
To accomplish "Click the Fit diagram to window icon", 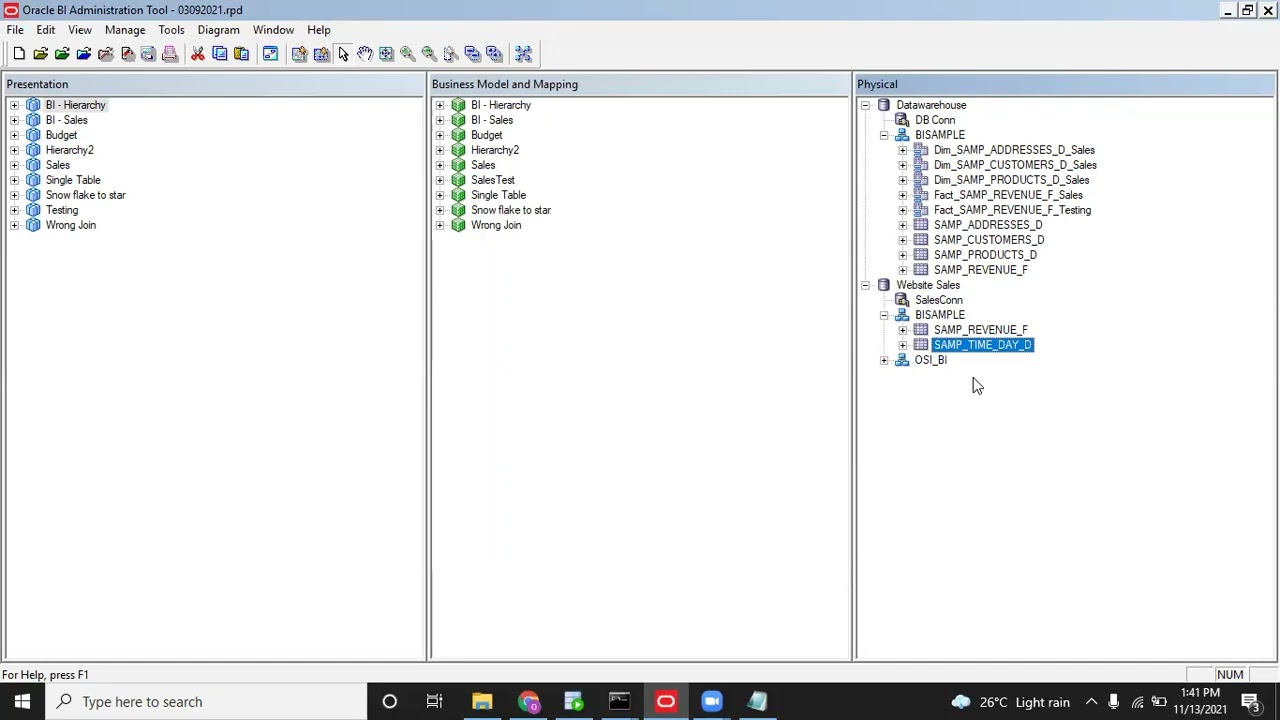I will [x=386, y=54].
